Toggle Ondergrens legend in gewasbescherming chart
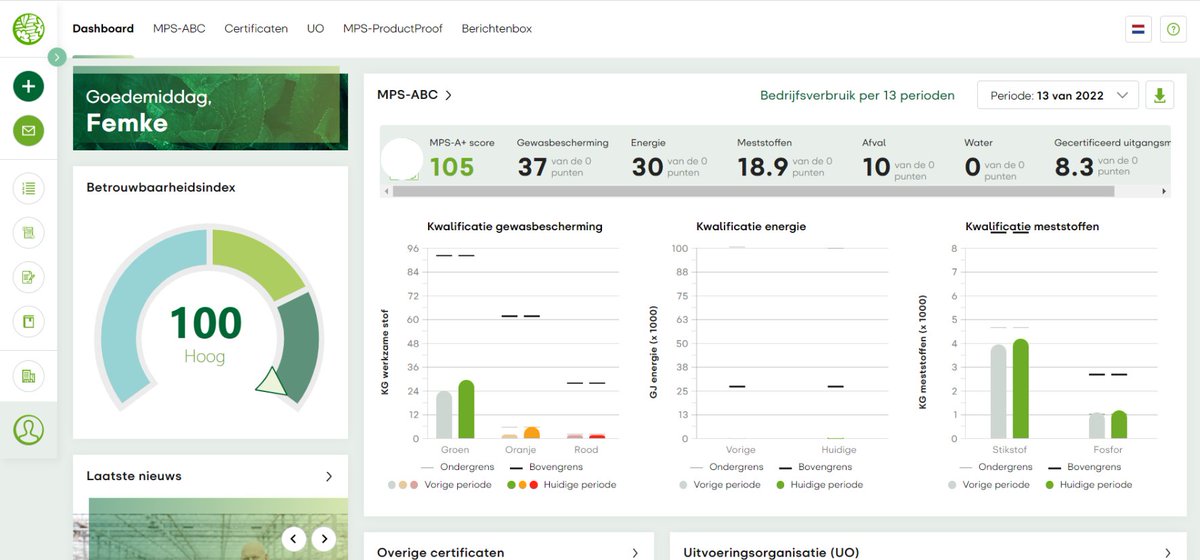The image size is (1200, 560). (458, 467)
